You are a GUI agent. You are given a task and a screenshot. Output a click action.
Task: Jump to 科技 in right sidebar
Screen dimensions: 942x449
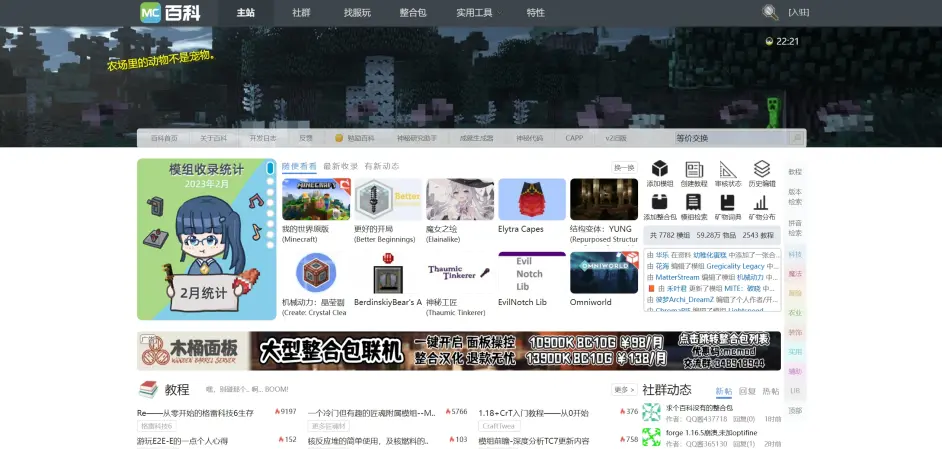click(x=795, y=255)
